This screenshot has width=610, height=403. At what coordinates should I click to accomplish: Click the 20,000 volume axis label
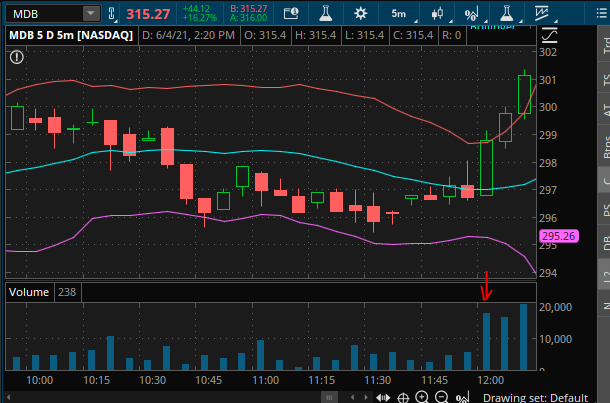coord(556,307)
